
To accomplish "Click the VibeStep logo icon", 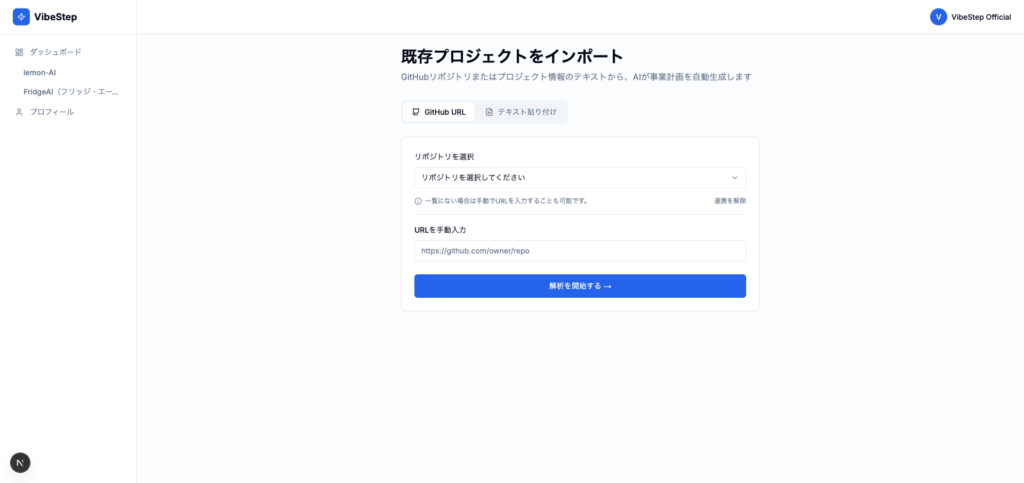I will tap(21, 17).
